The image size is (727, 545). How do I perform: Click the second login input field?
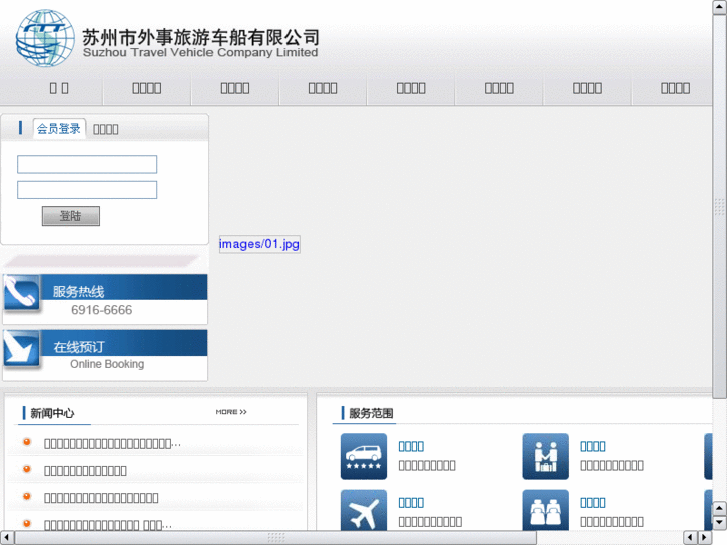coord(87,190)
